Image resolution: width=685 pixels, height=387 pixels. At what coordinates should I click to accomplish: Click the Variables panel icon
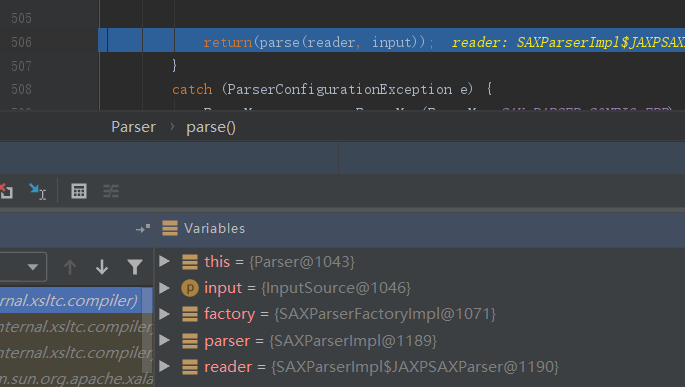click(x=170, y=228)
